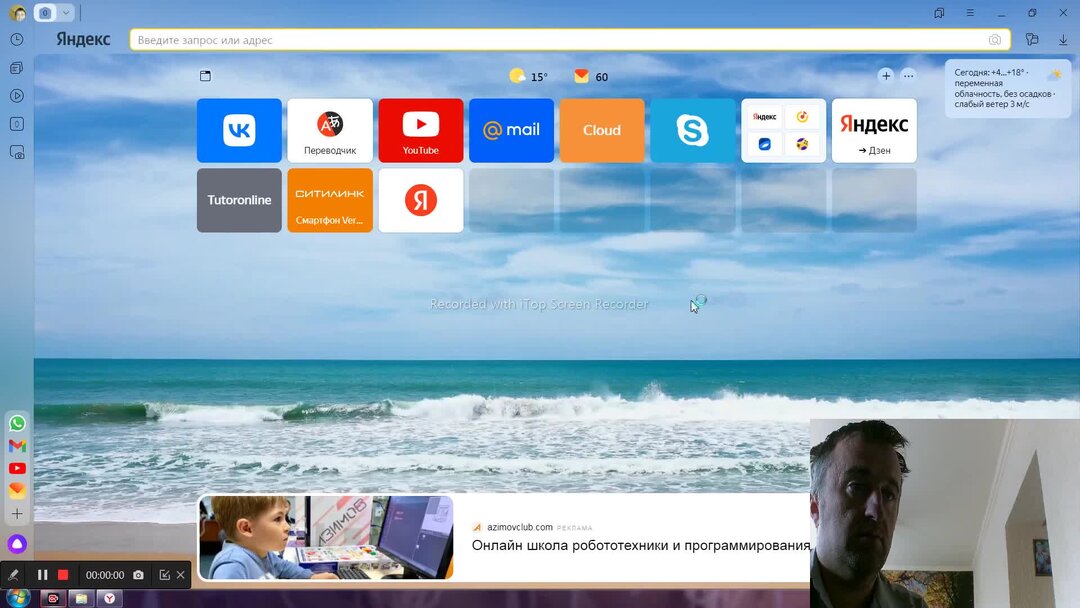Screen dimensions: 1080x608
Task: Open Yandex Mail envelope in sidebar
Action: coord(17,490)
